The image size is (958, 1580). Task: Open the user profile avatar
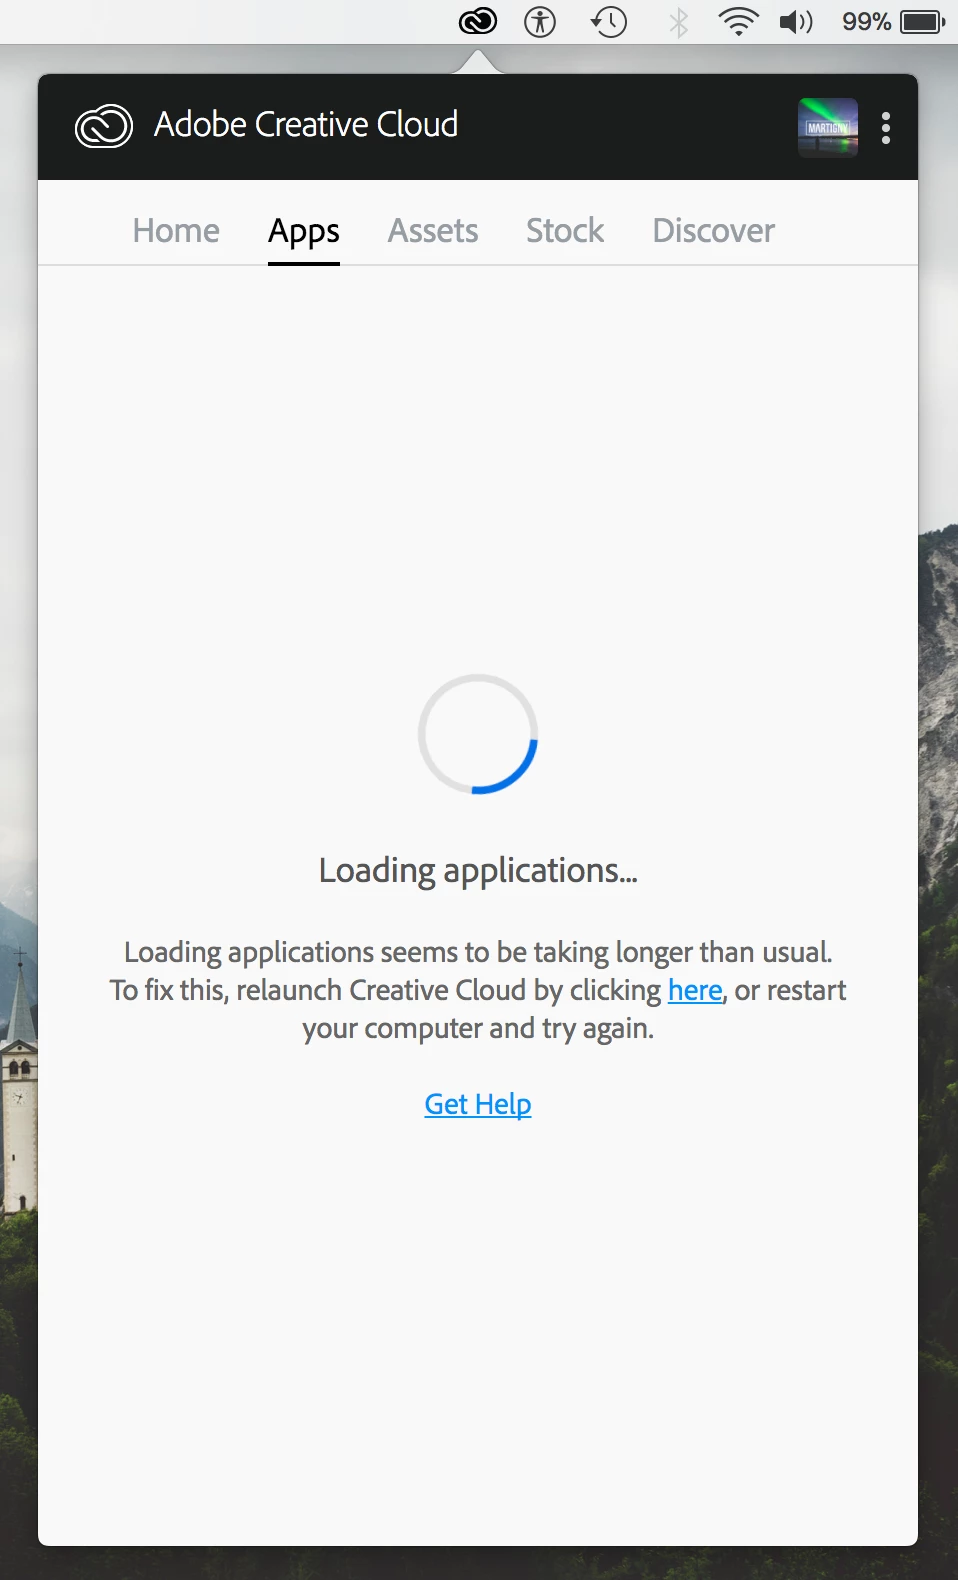click(828, 127)
